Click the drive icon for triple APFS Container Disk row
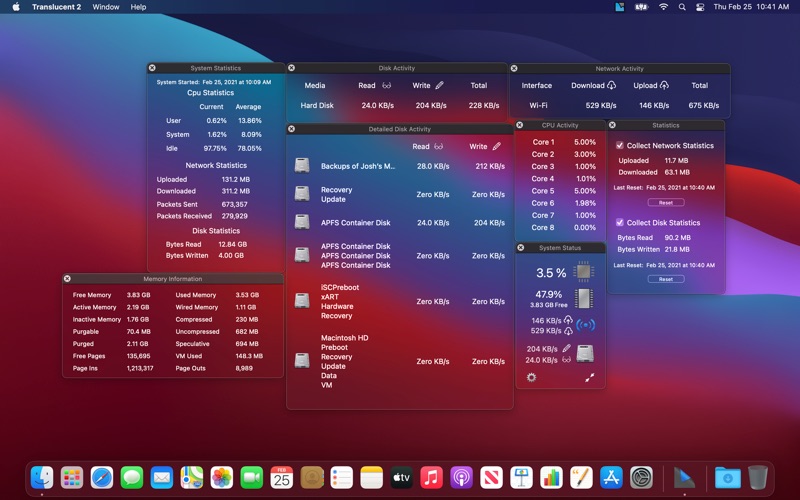This screenshot has width=800, height=500. pyautogui.click(x=302, y=255)
